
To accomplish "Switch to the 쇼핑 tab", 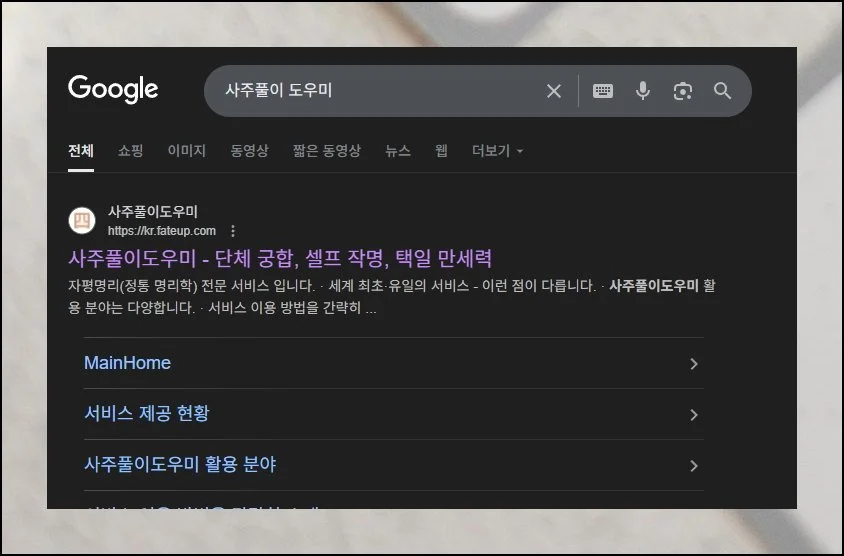I will (x=130, y=151).
